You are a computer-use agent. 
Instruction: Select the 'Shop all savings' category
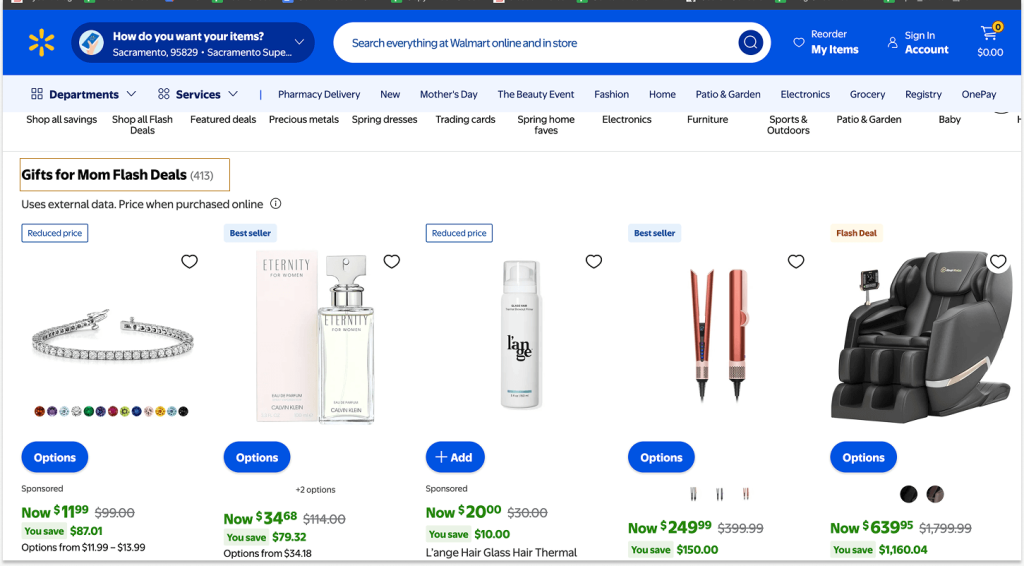[61, 119]
